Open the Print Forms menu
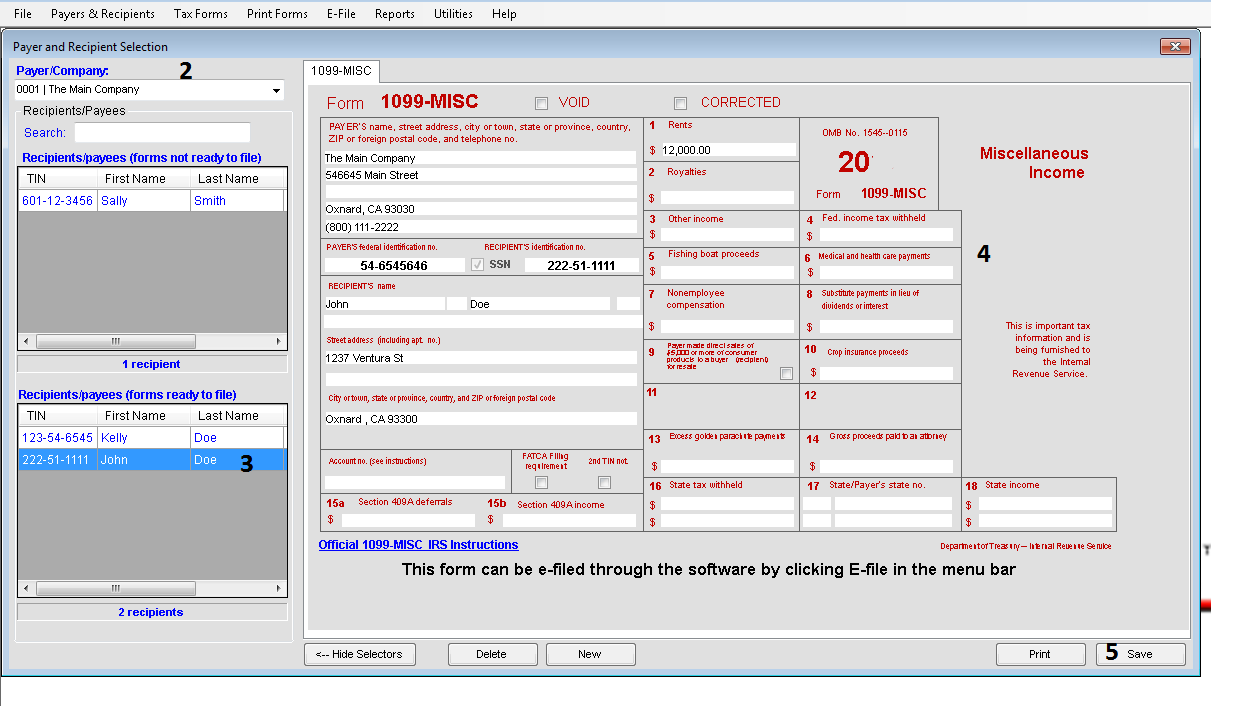The image size is (1243, 706). [x=277, y=14]
